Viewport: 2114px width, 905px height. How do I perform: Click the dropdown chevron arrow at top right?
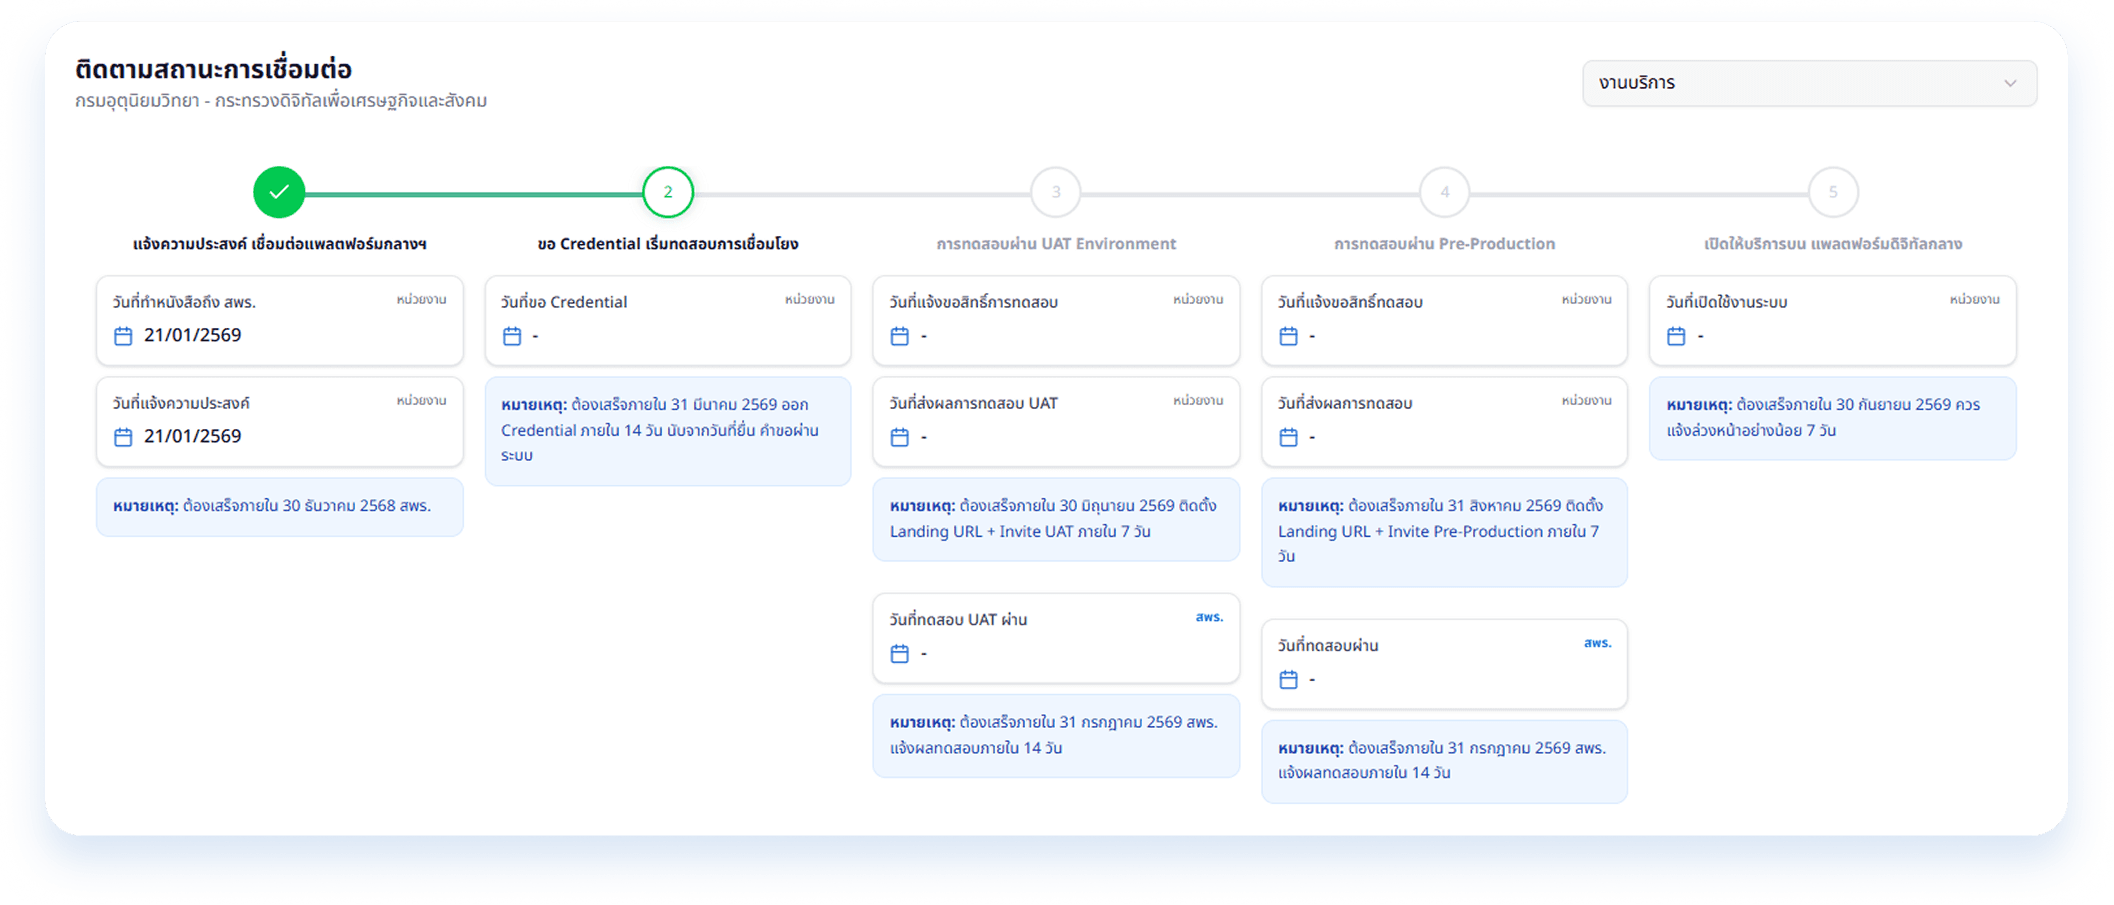(x=2010, y=83)
